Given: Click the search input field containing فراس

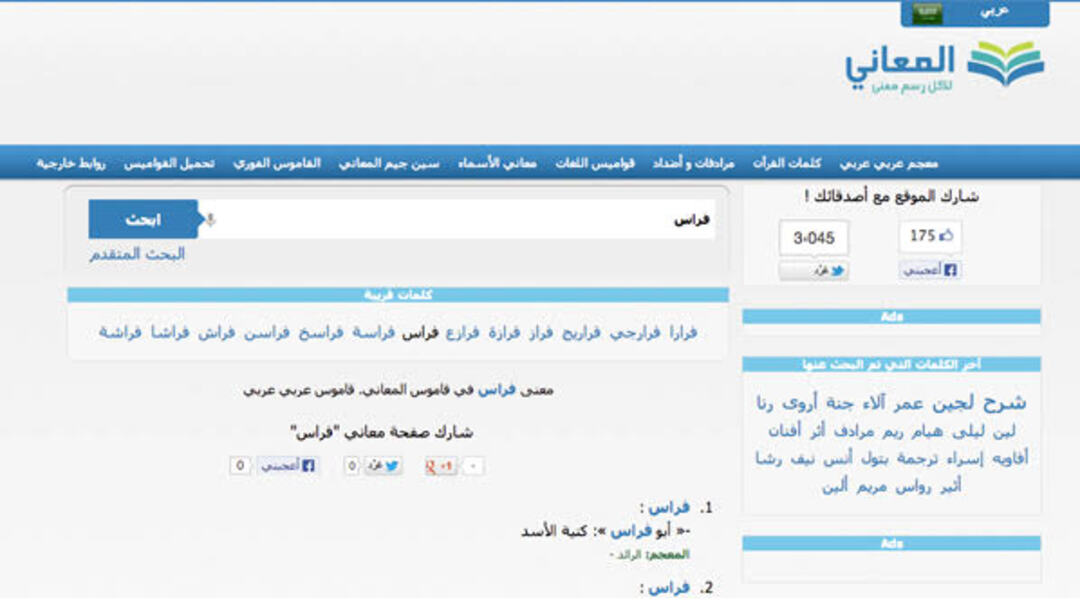Looking at the screenshot, I should [456, 220].
